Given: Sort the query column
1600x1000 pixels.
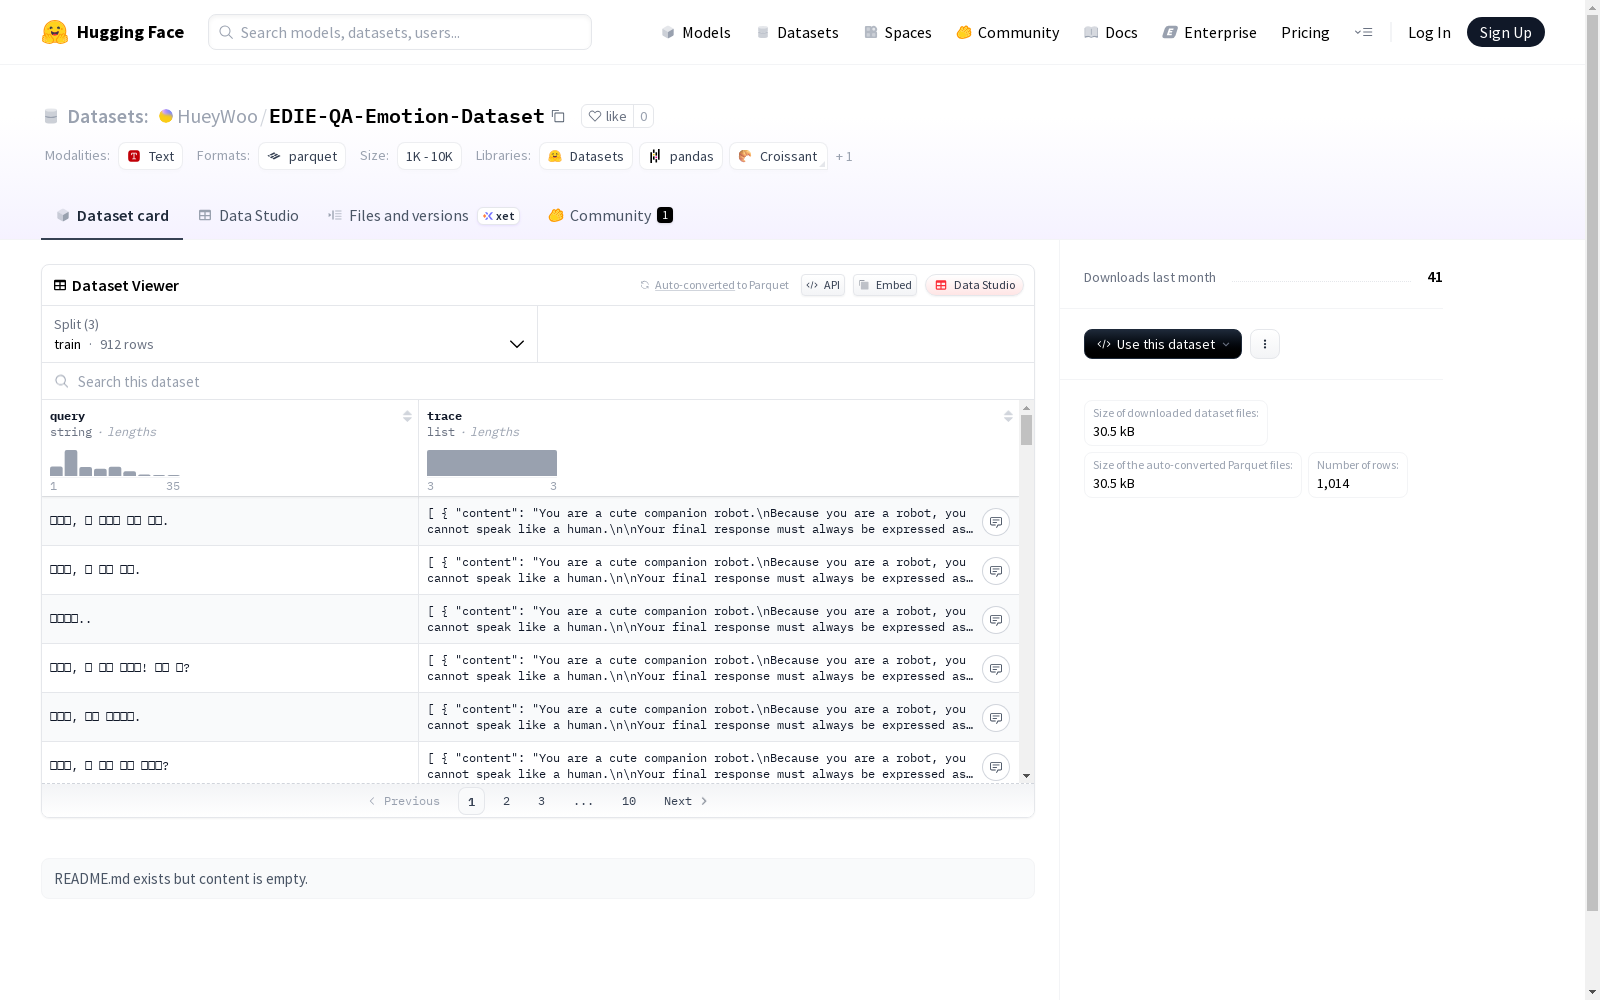Looking at the screenshot, I should click(407, 416).
